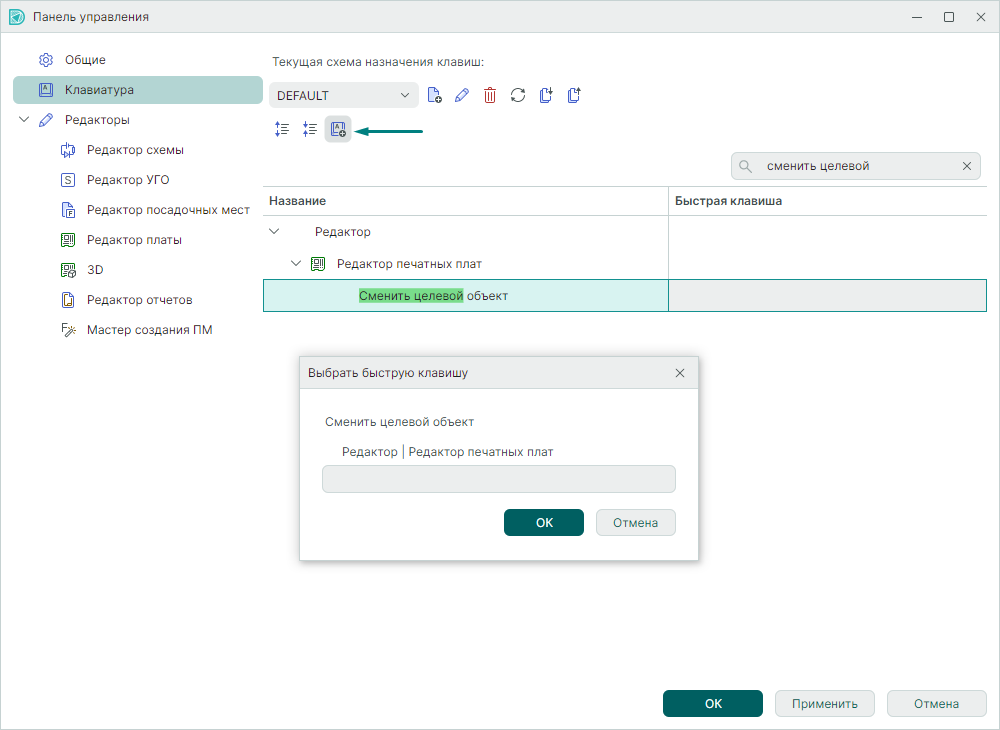Select Редактор платы in the sidebar

pyautogui.click(x=134, y=240)
